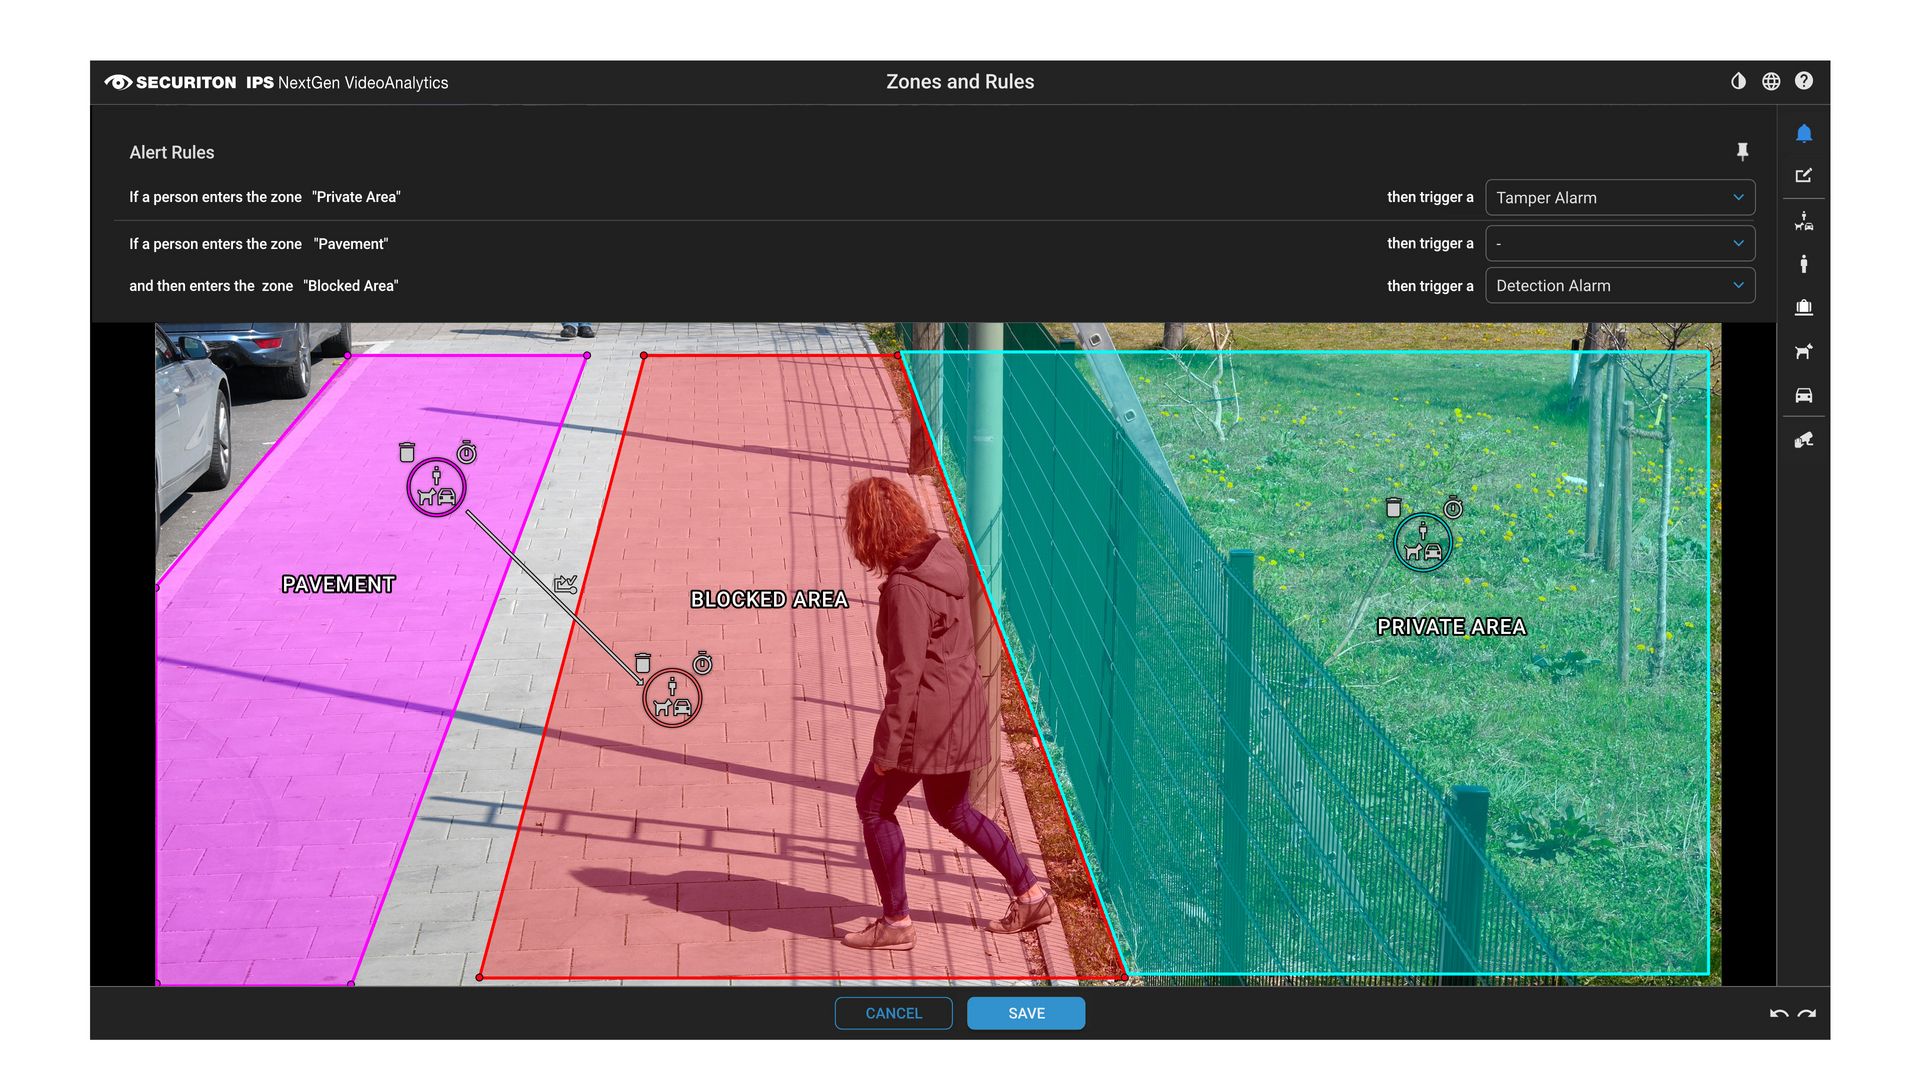1920x1080 pixels.
Task: Pin the Alert Rules panel
Action: pos(1742,151)
